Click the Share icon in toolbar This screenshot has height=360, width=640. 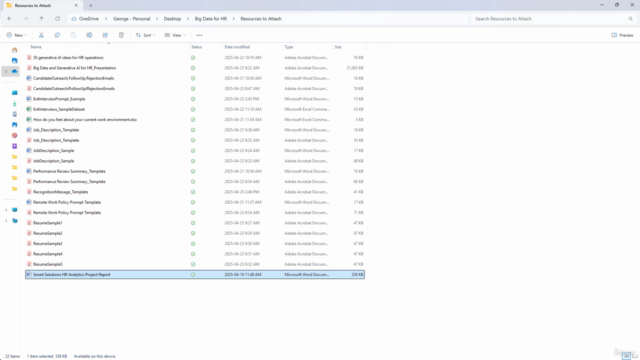(105, 35)
